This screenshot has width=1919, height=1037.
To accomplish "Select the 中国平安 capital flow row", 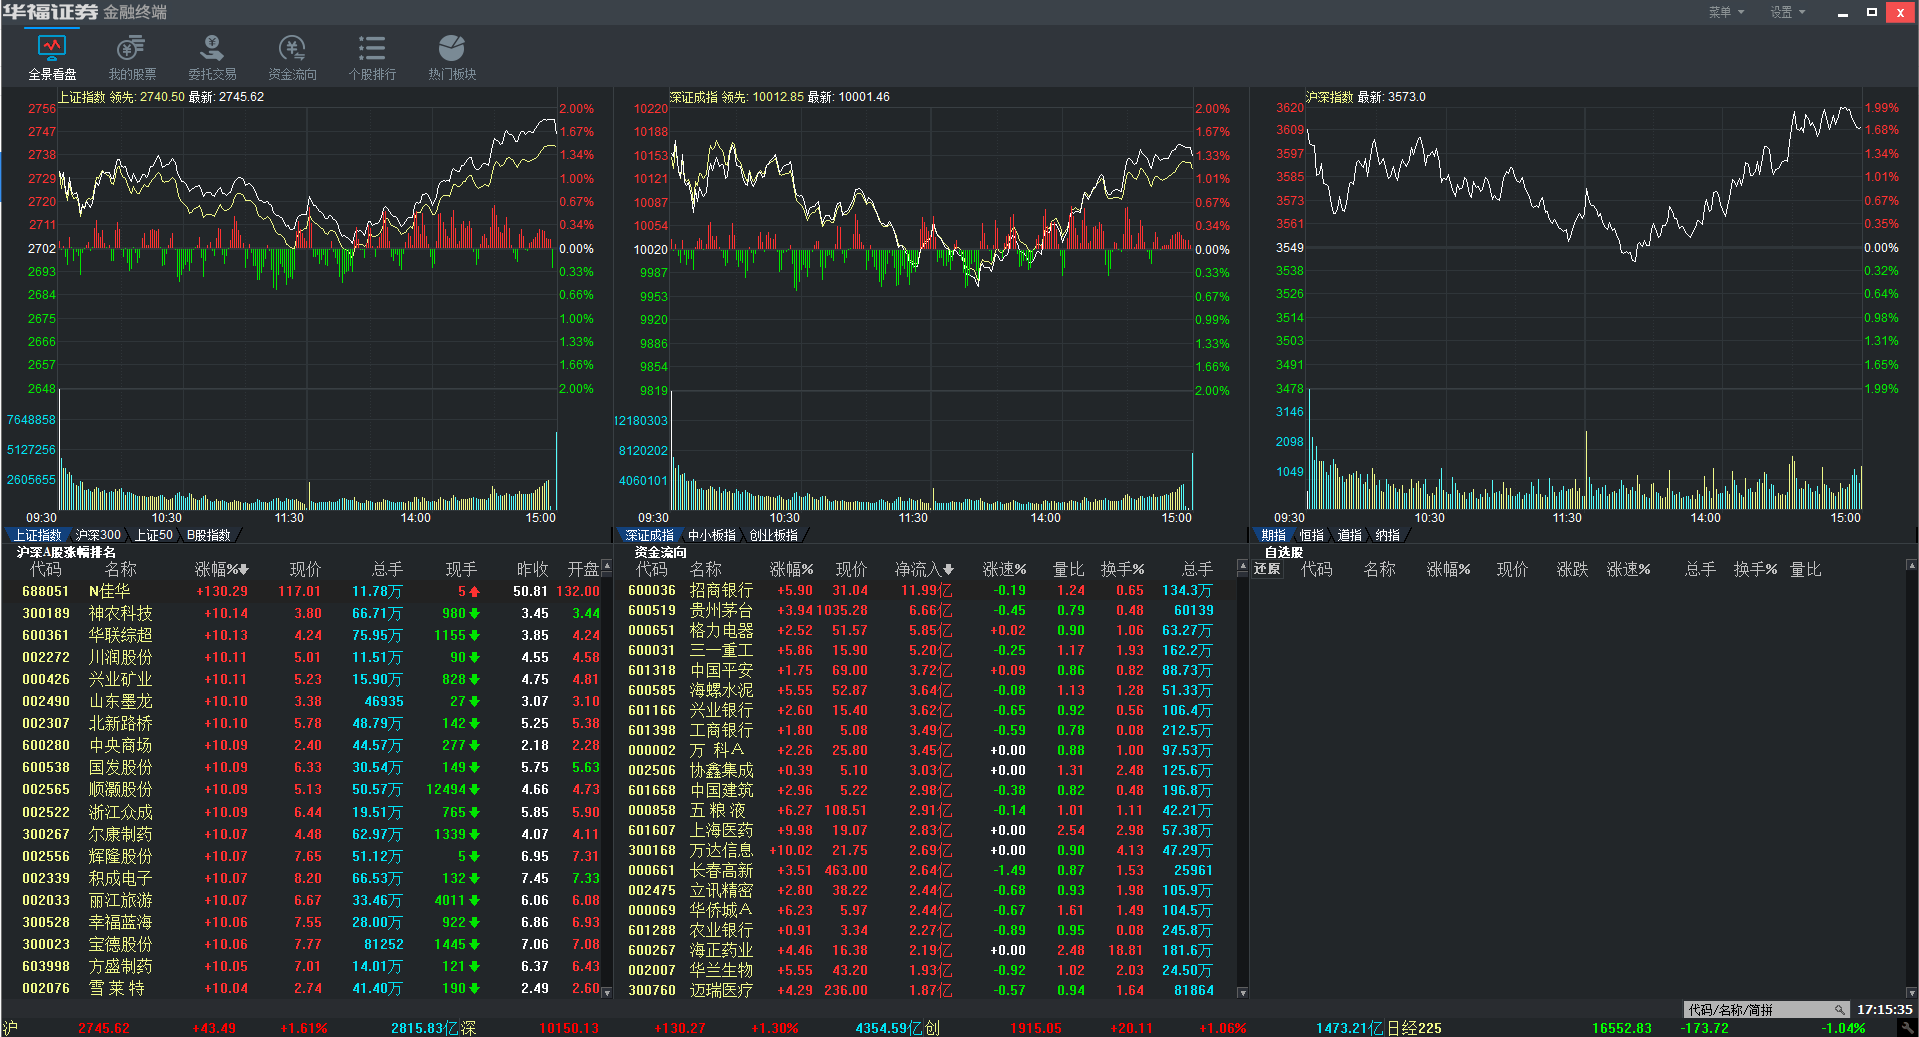I will coord(925,670).
